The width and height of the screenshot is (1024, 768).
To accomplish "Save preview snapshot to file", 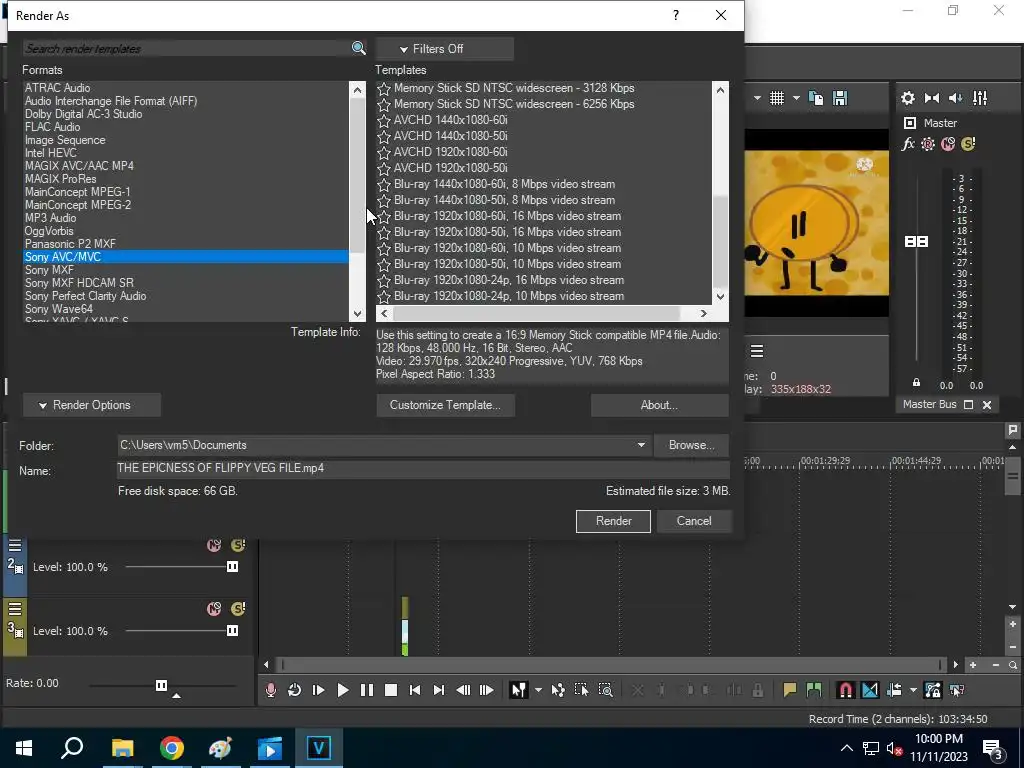I will click(840, 98).
